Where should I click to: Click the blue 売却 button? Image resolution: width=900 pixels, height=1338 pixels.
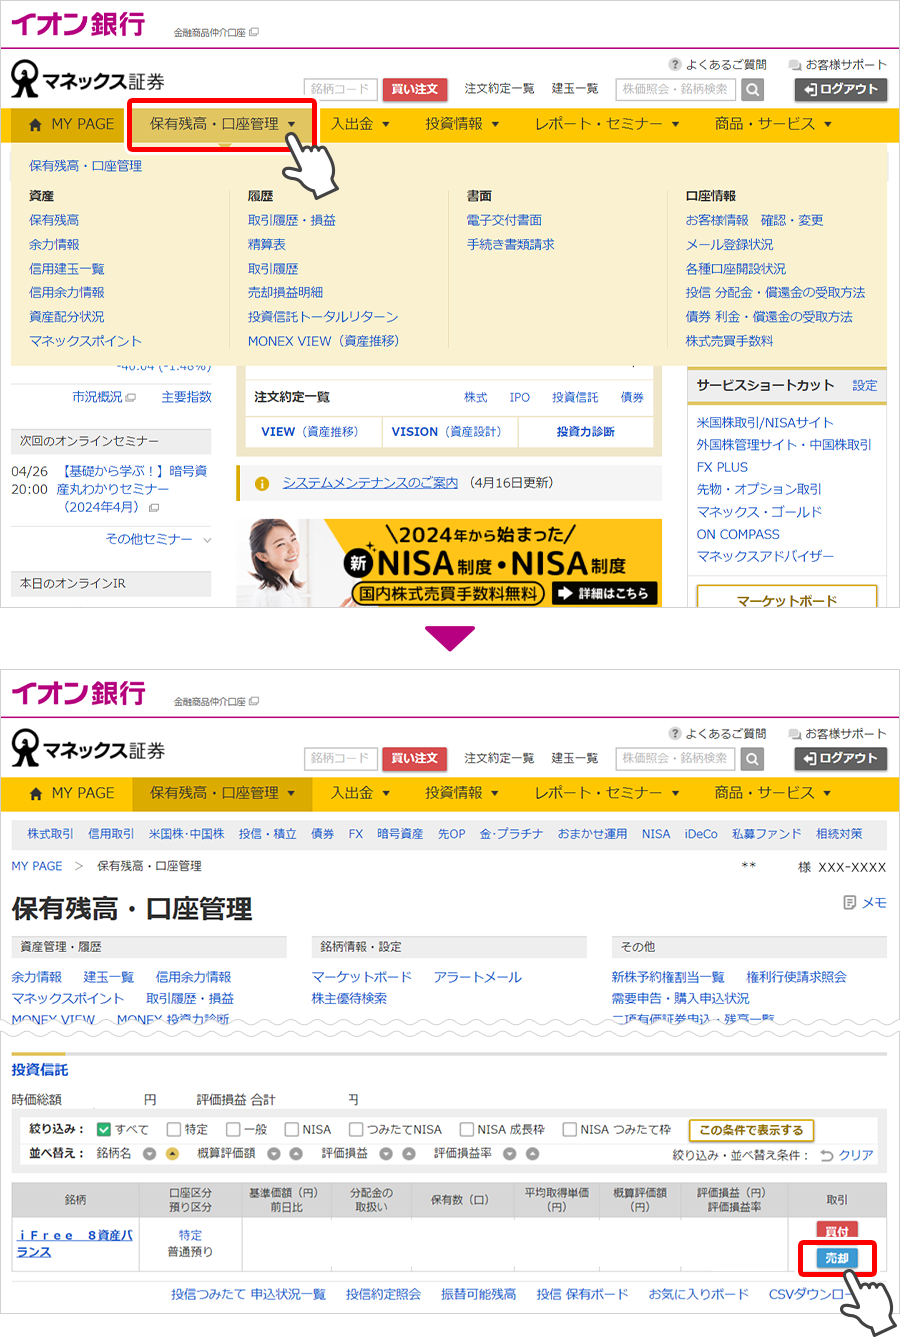coord(837,1258)
